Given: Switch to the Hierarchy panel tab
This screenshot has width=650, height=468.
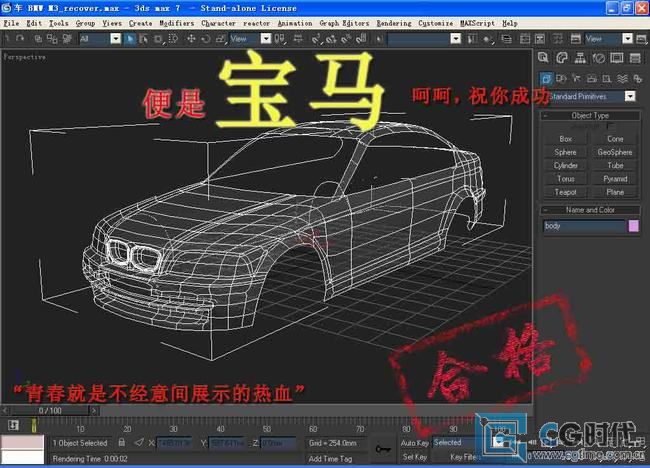Looking at the screenshot, I should (580, 58).
